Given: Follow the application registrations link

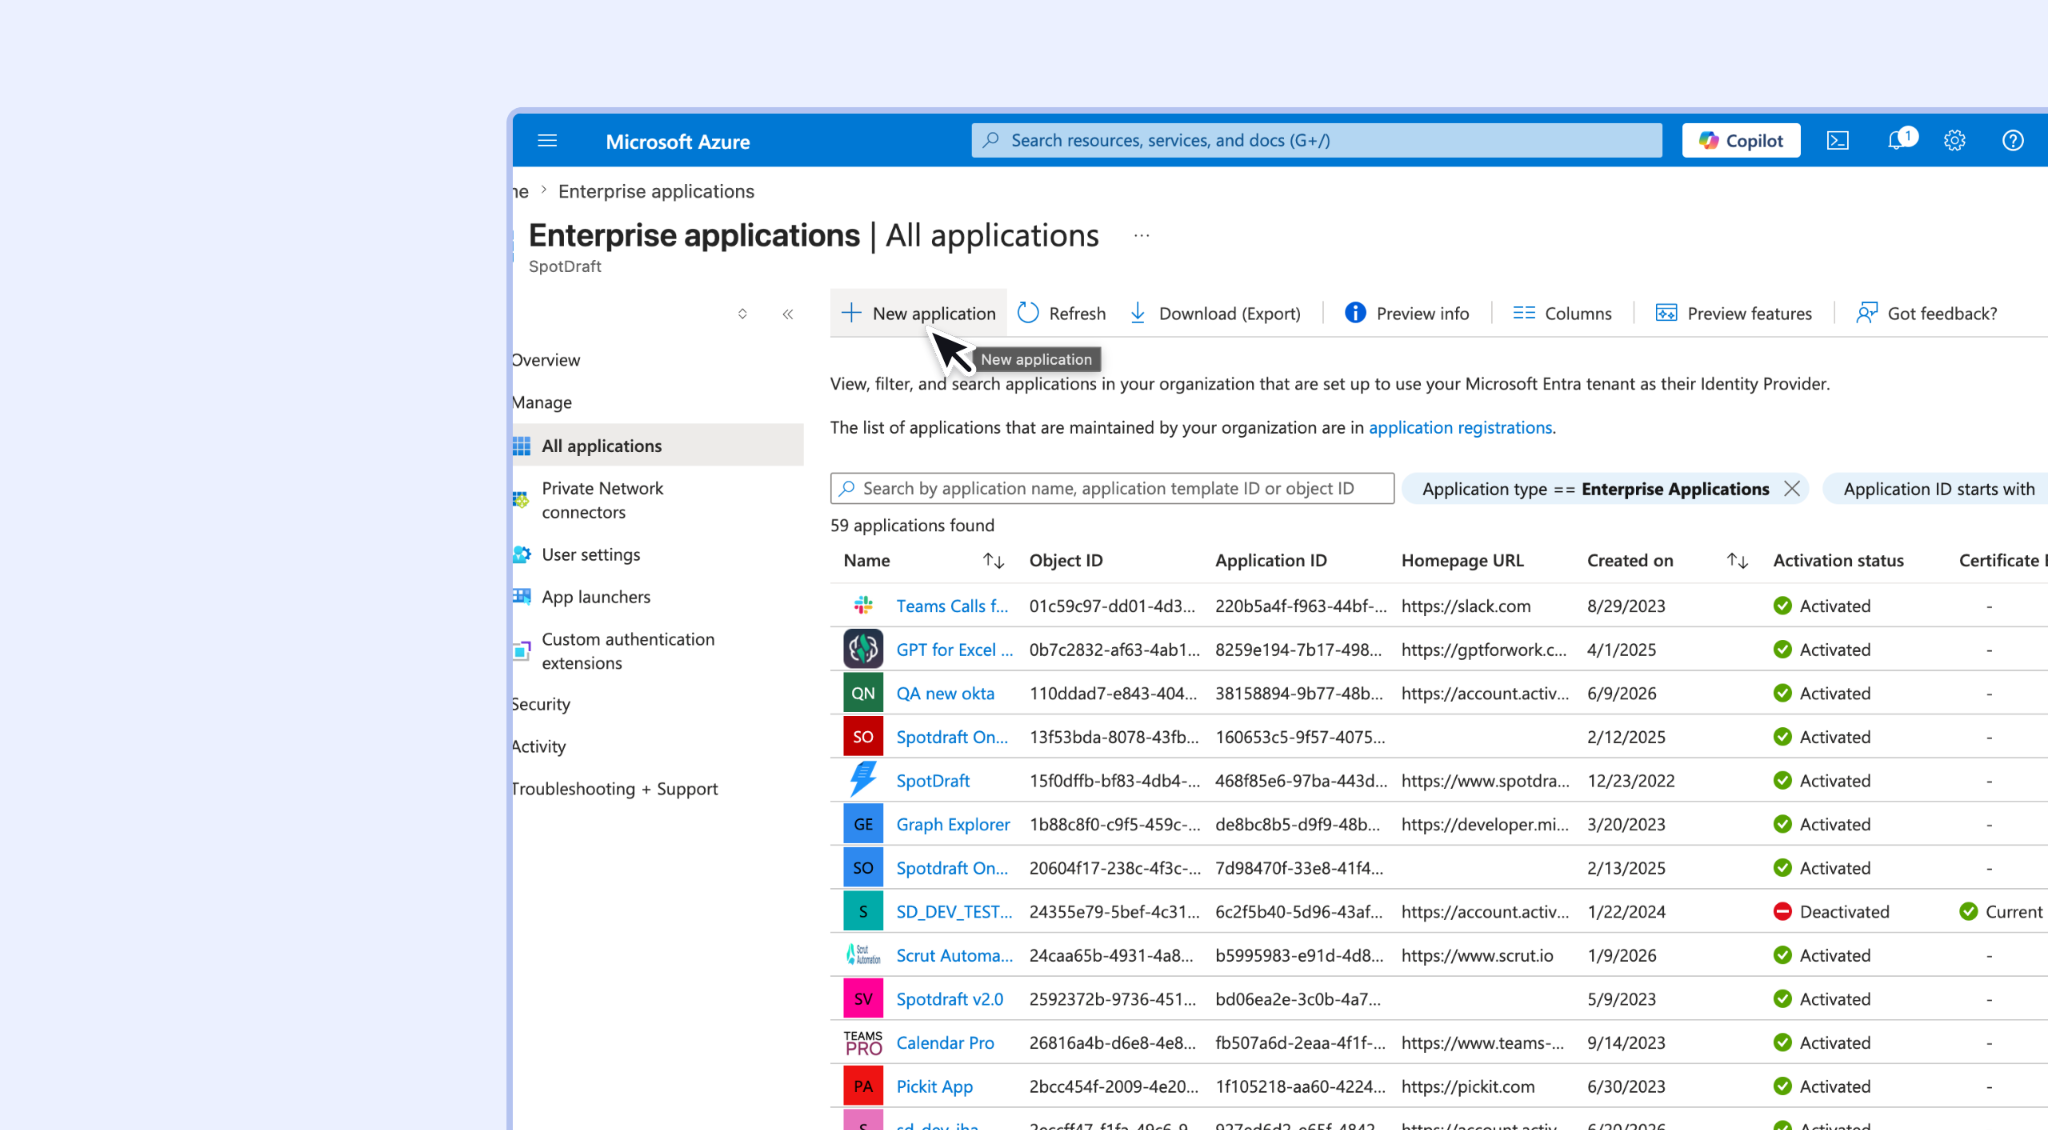Looking at the screenshot, I should pyautogui.click(x=1460, y=428).
